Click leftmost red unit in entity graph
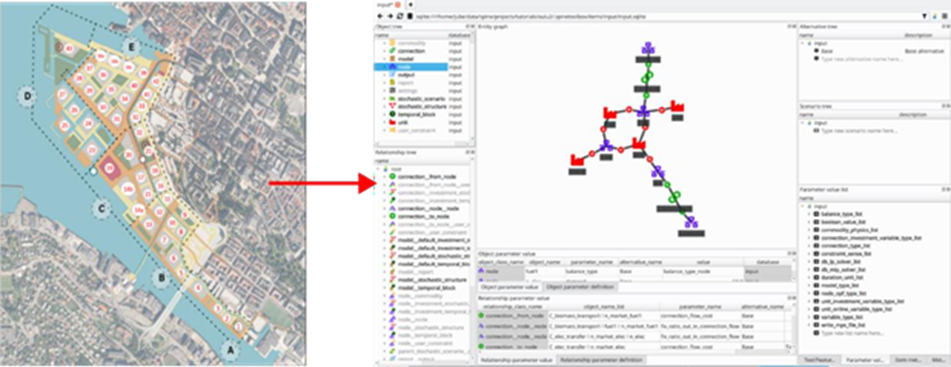This screenshot has width=951, height=367. pos(577,160)
